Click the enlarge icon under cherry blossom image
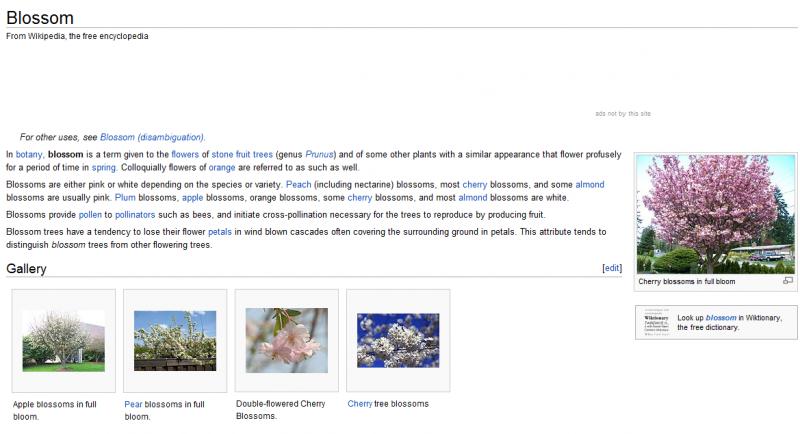The image size is (800, 434). (x=788, y=281)
